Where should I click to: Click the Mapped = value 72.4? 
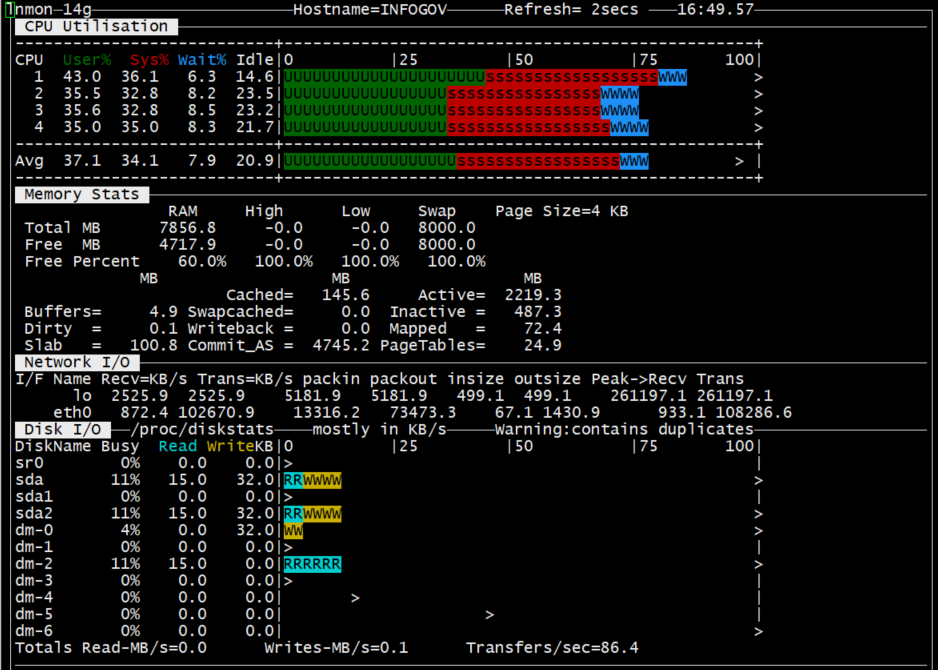coord(543,328)
